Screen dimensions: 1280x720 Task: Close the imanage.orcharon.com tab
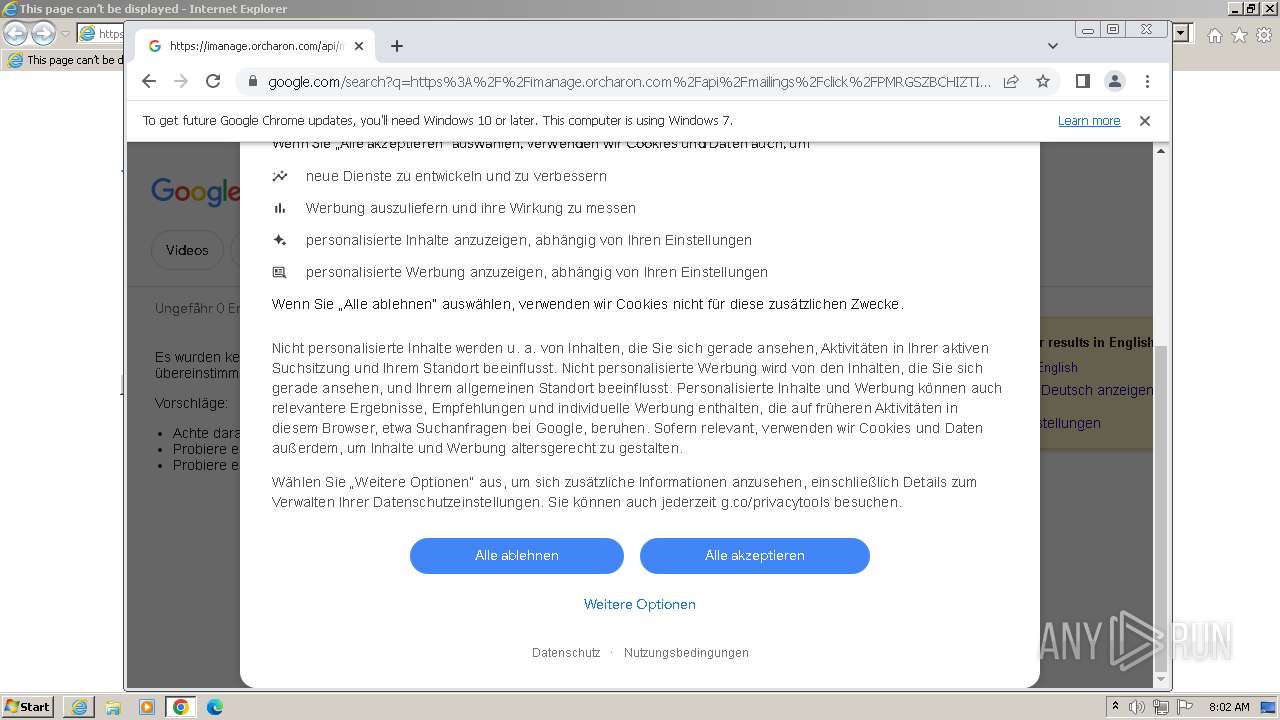pos(359,46)
